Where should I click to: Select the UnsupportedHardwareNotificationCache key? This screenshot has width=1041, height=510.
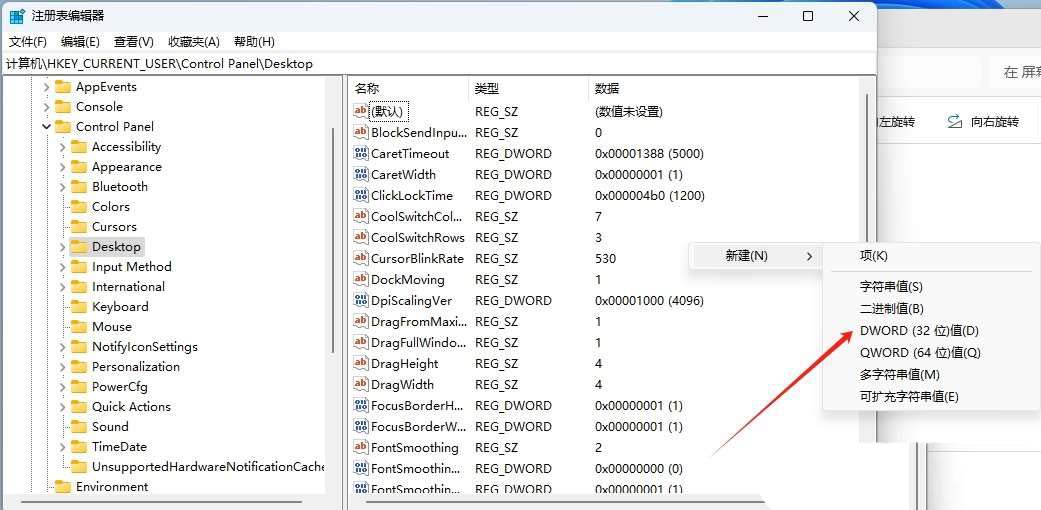coord(208,466)
